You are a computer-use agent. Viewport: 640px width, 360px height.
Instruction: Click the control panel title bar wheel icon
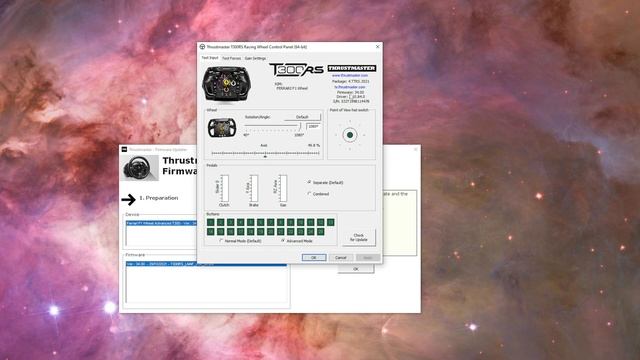202,47
